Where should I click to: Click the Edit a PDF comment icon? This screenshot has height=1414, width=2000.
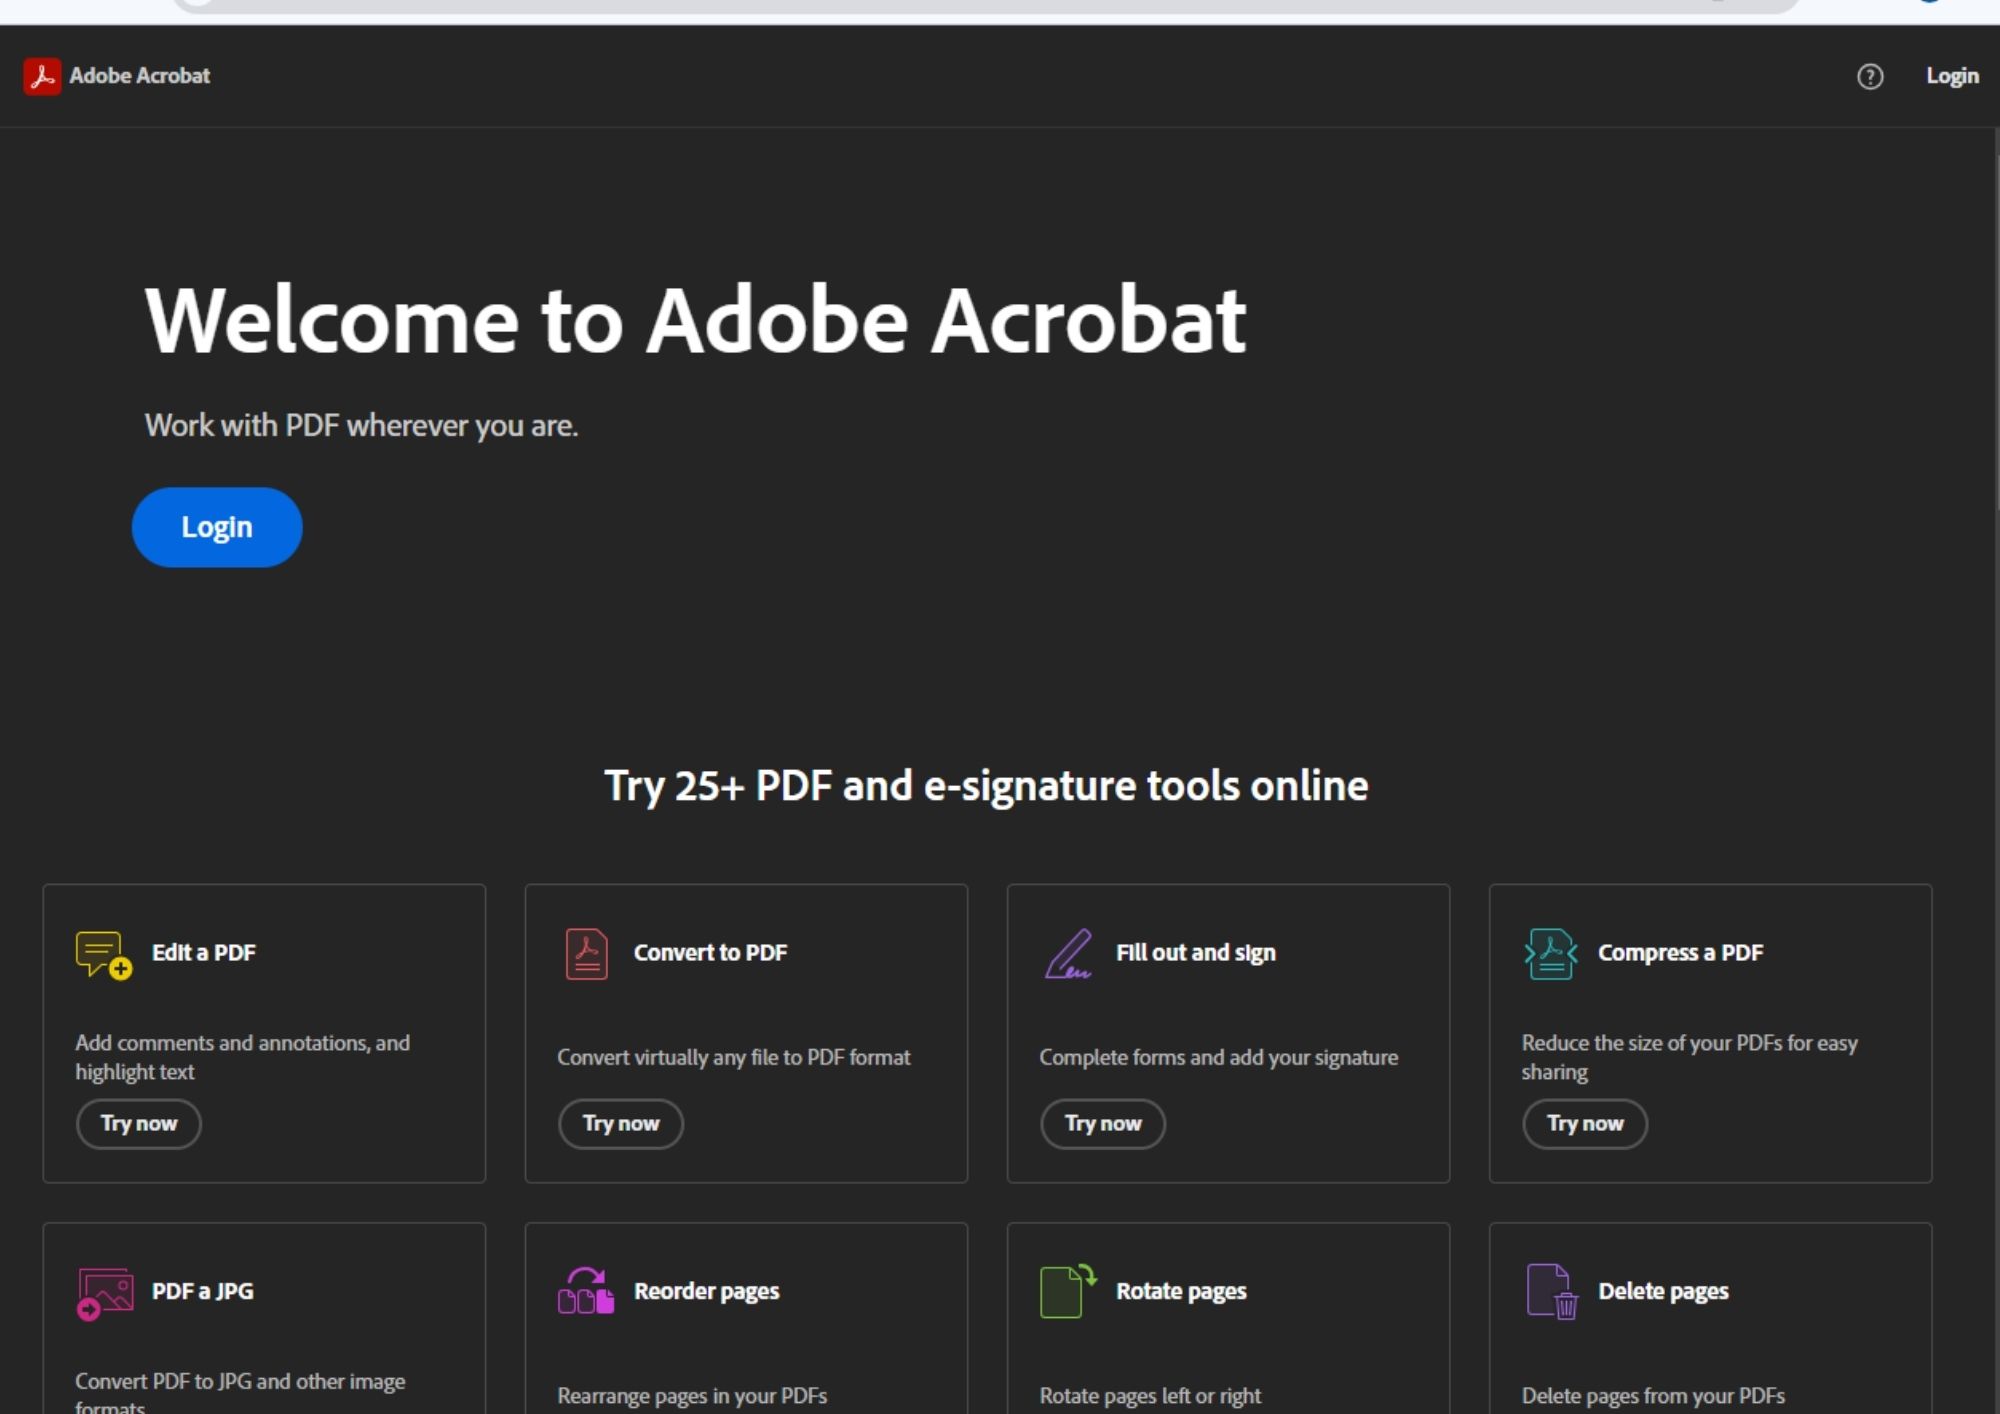[103, 955]
